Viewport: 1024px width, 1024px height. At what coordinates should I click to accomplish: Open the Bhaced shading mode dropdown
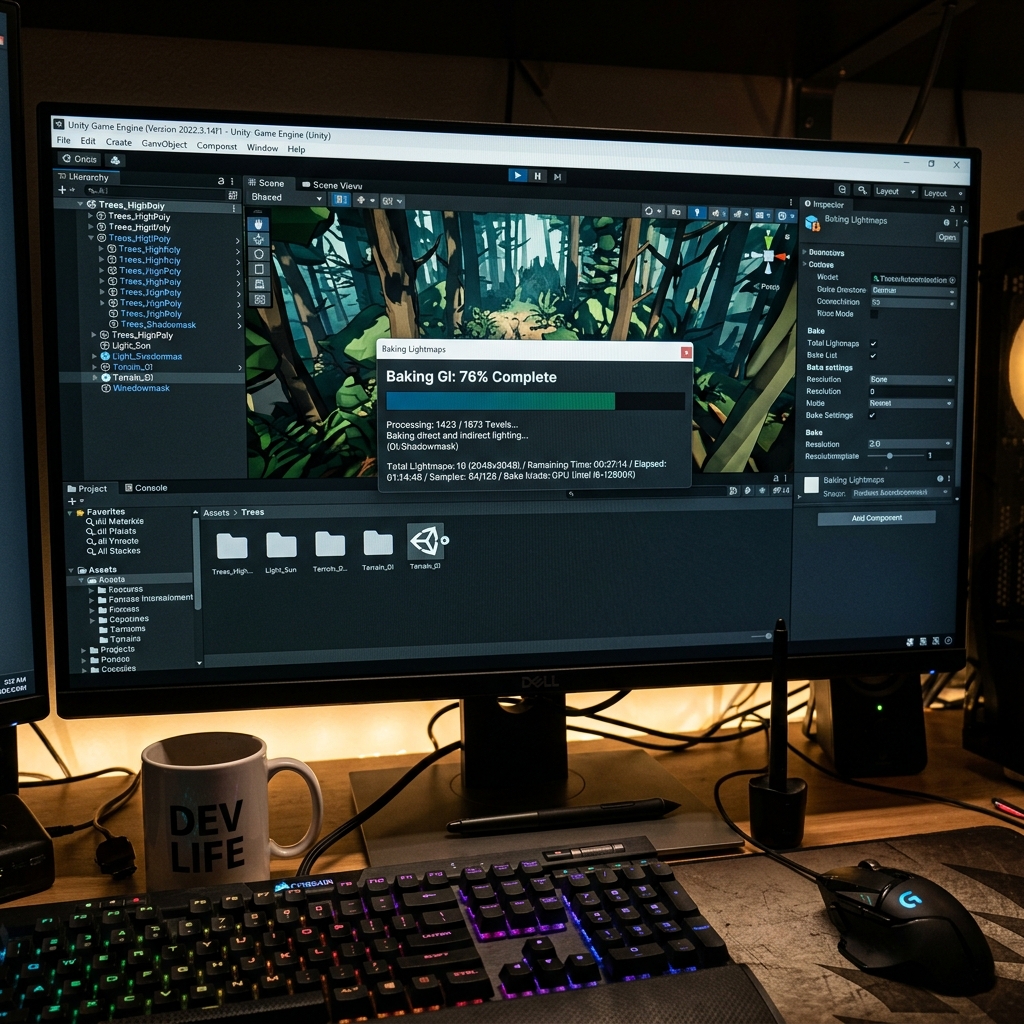coord(286,197)
